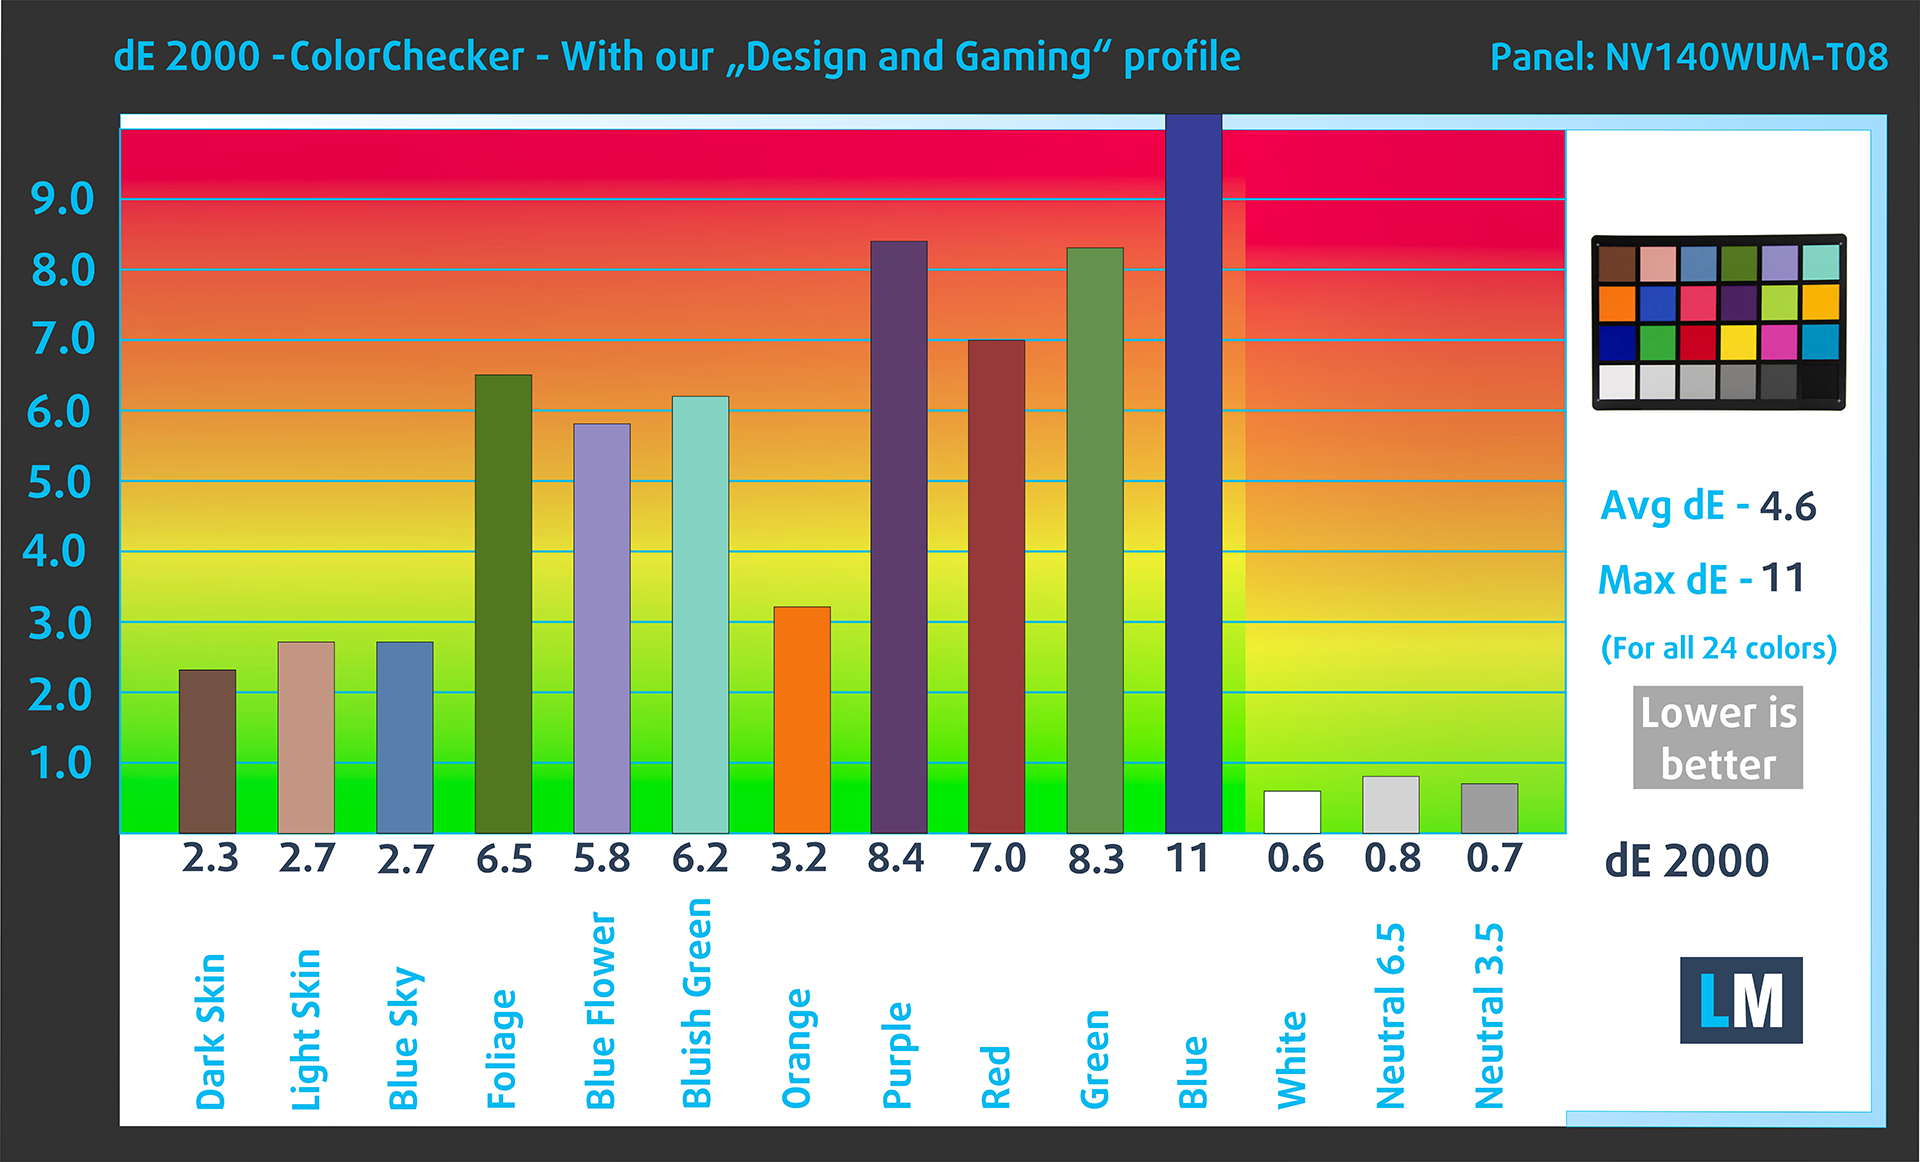Click the 9.0 y-axis label

pyautogui.click(x=63, y=199)
